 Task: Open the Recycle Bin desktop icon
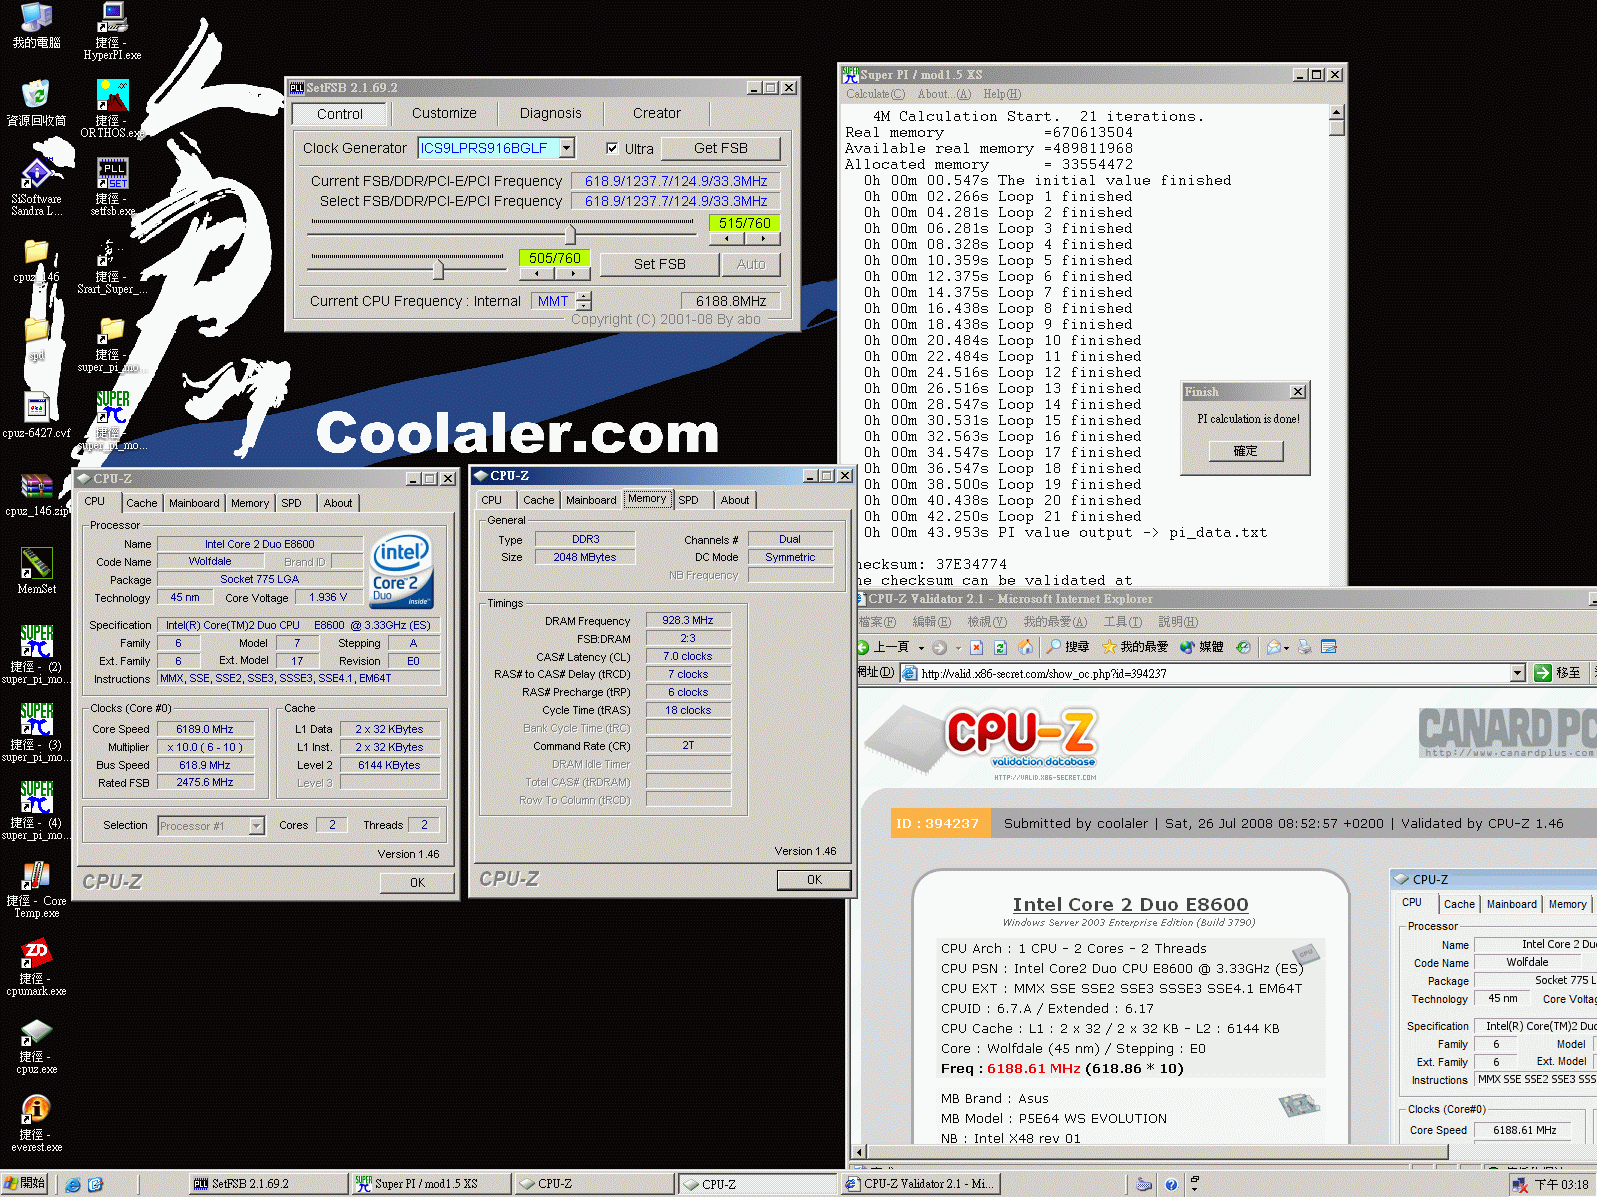37,103
